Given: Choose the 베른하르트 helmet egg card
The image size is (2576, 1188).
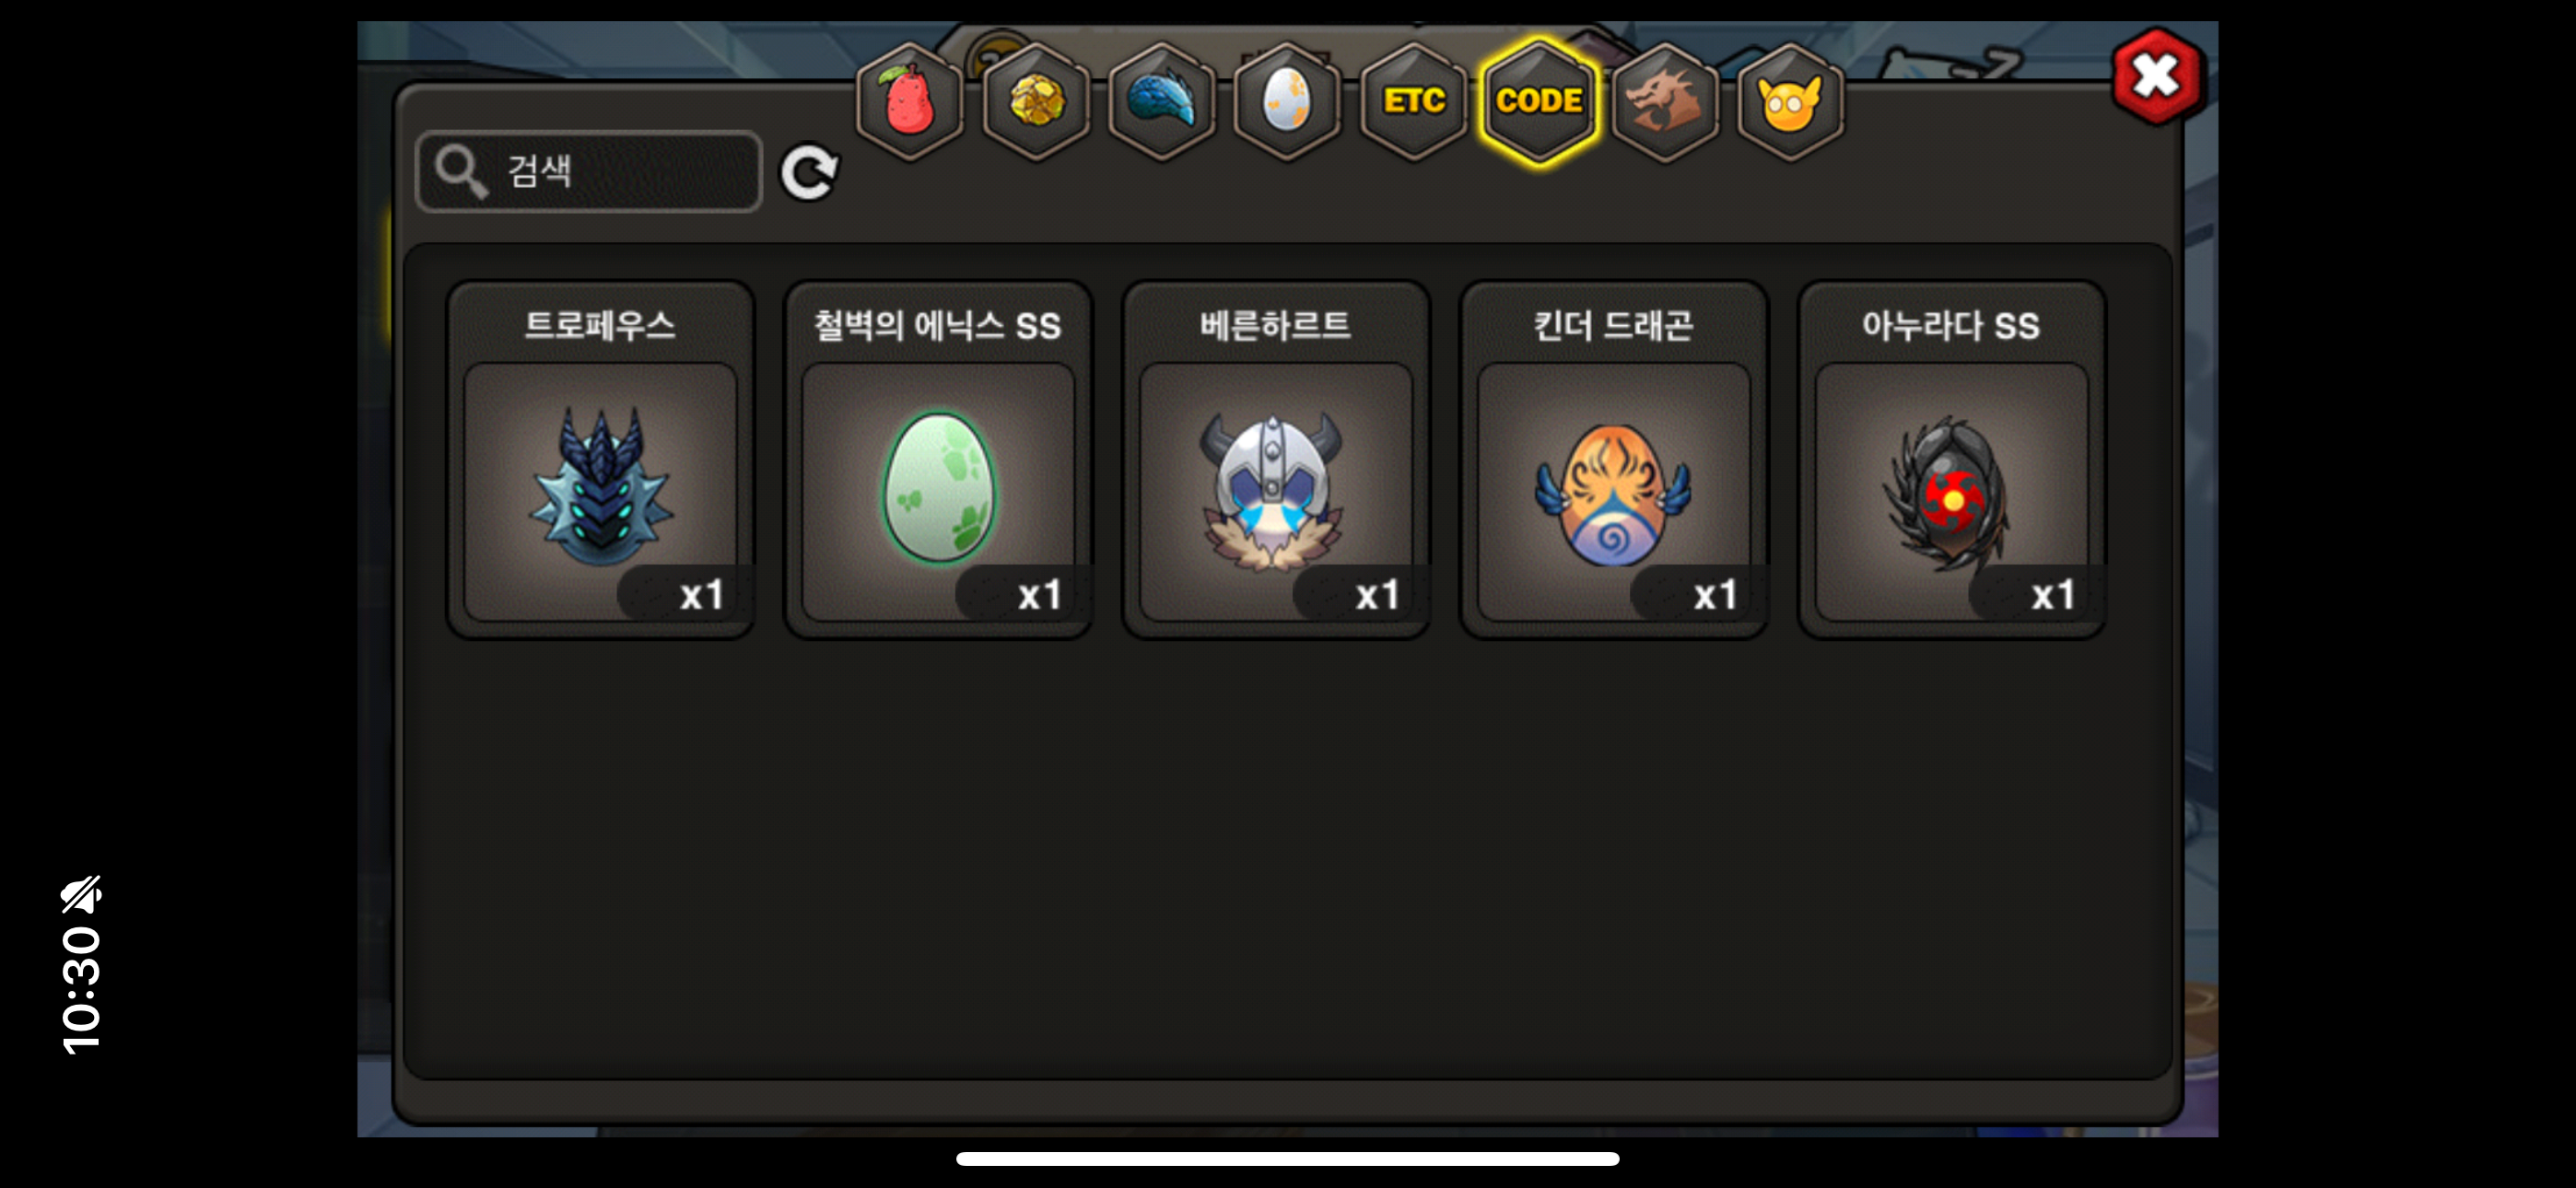Looking at the screenshot, I should tap(1276, 459).
